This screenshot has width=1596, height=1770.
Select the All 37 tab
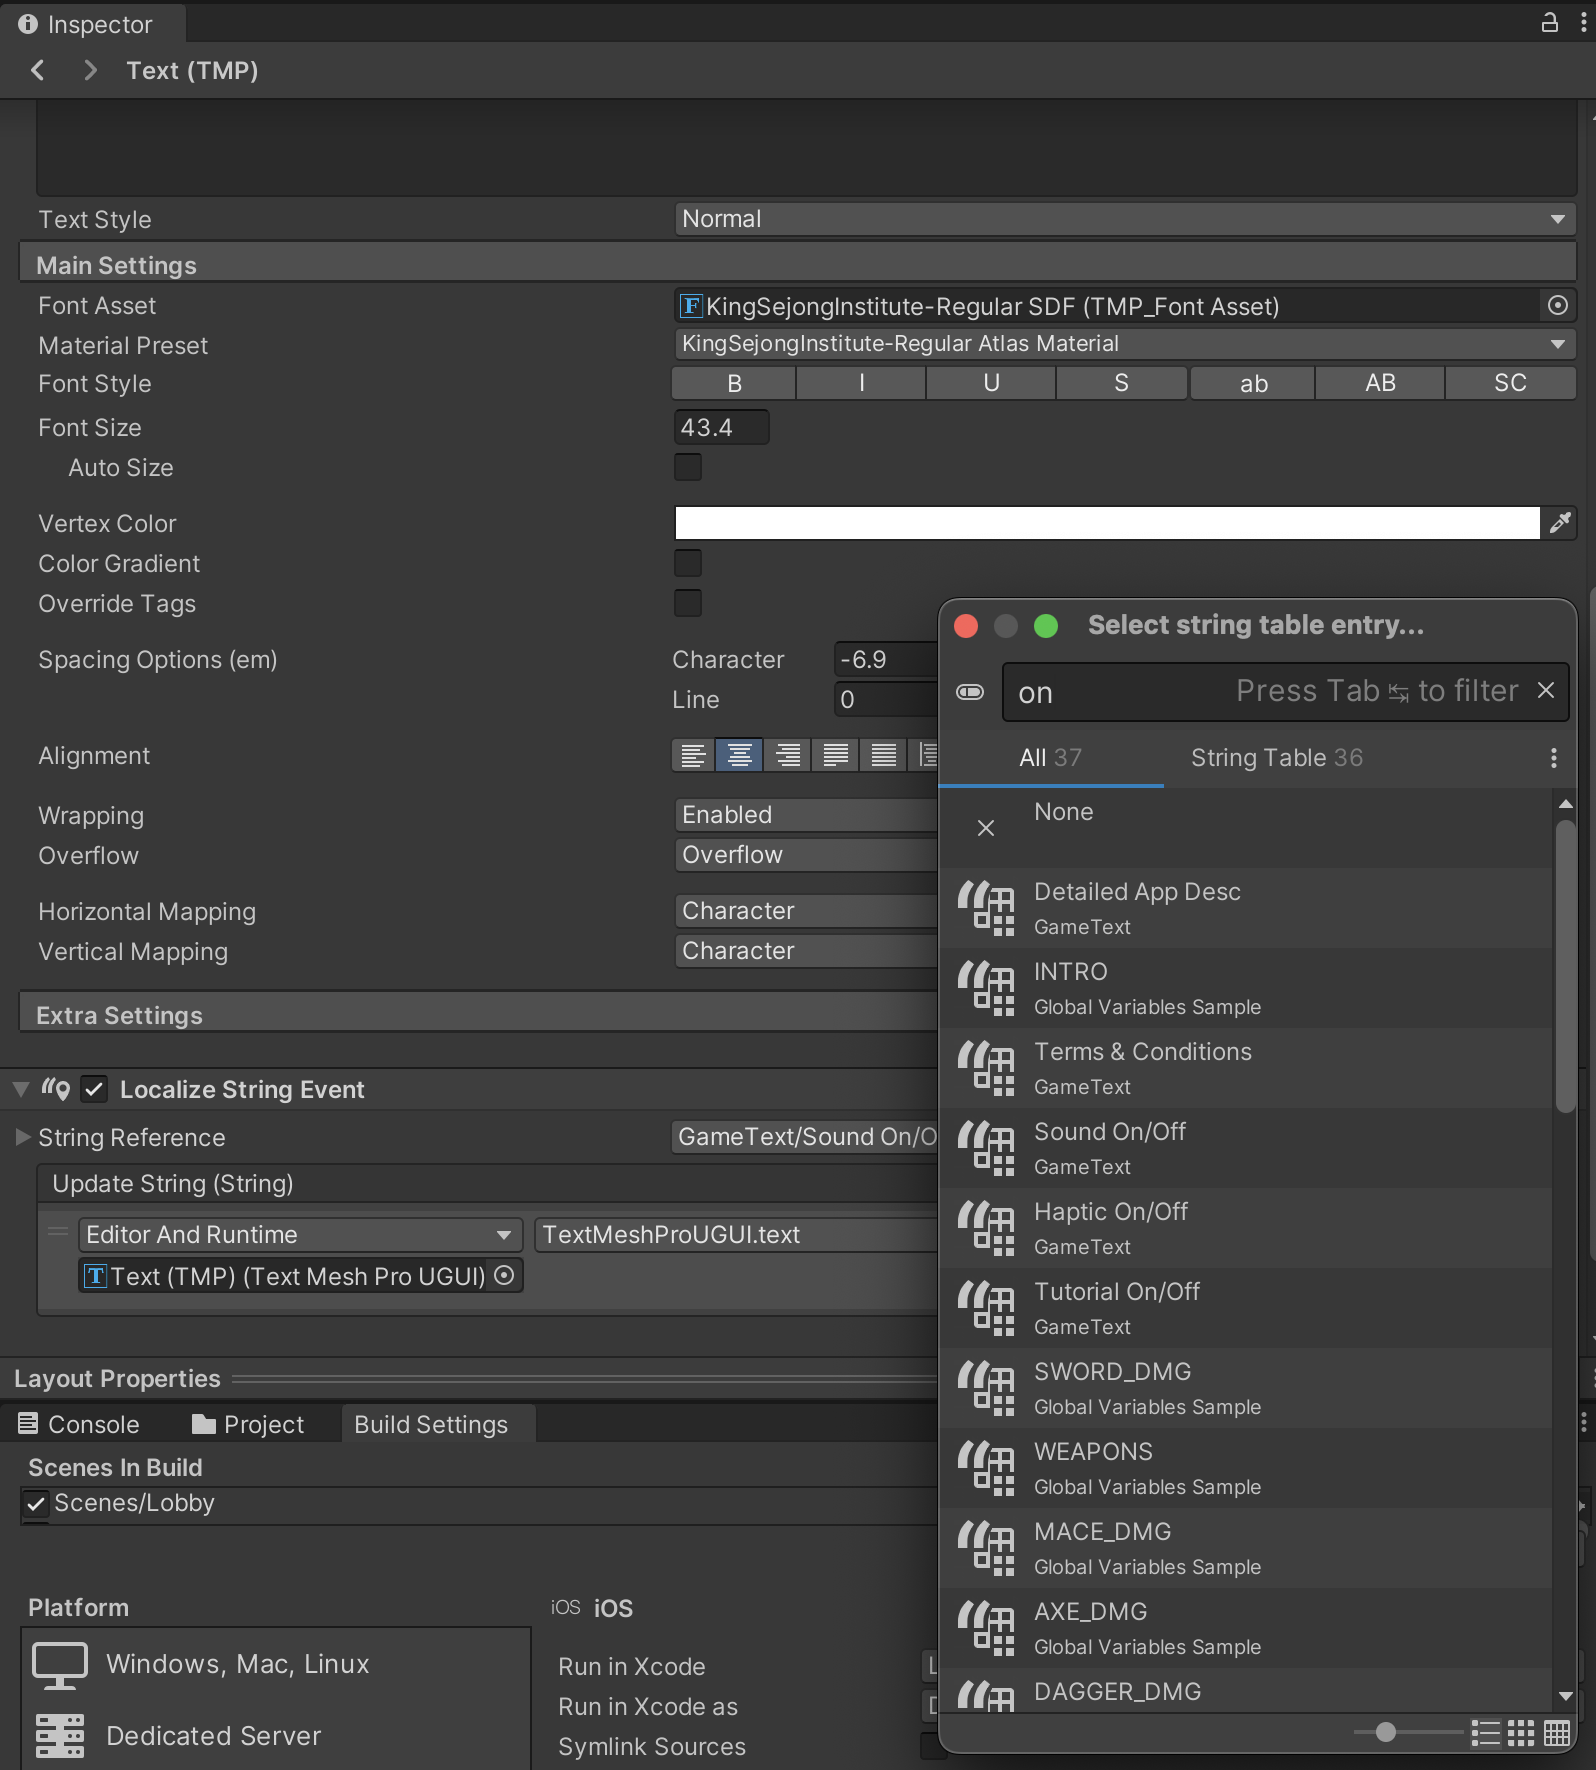(x=1050, y=758)
